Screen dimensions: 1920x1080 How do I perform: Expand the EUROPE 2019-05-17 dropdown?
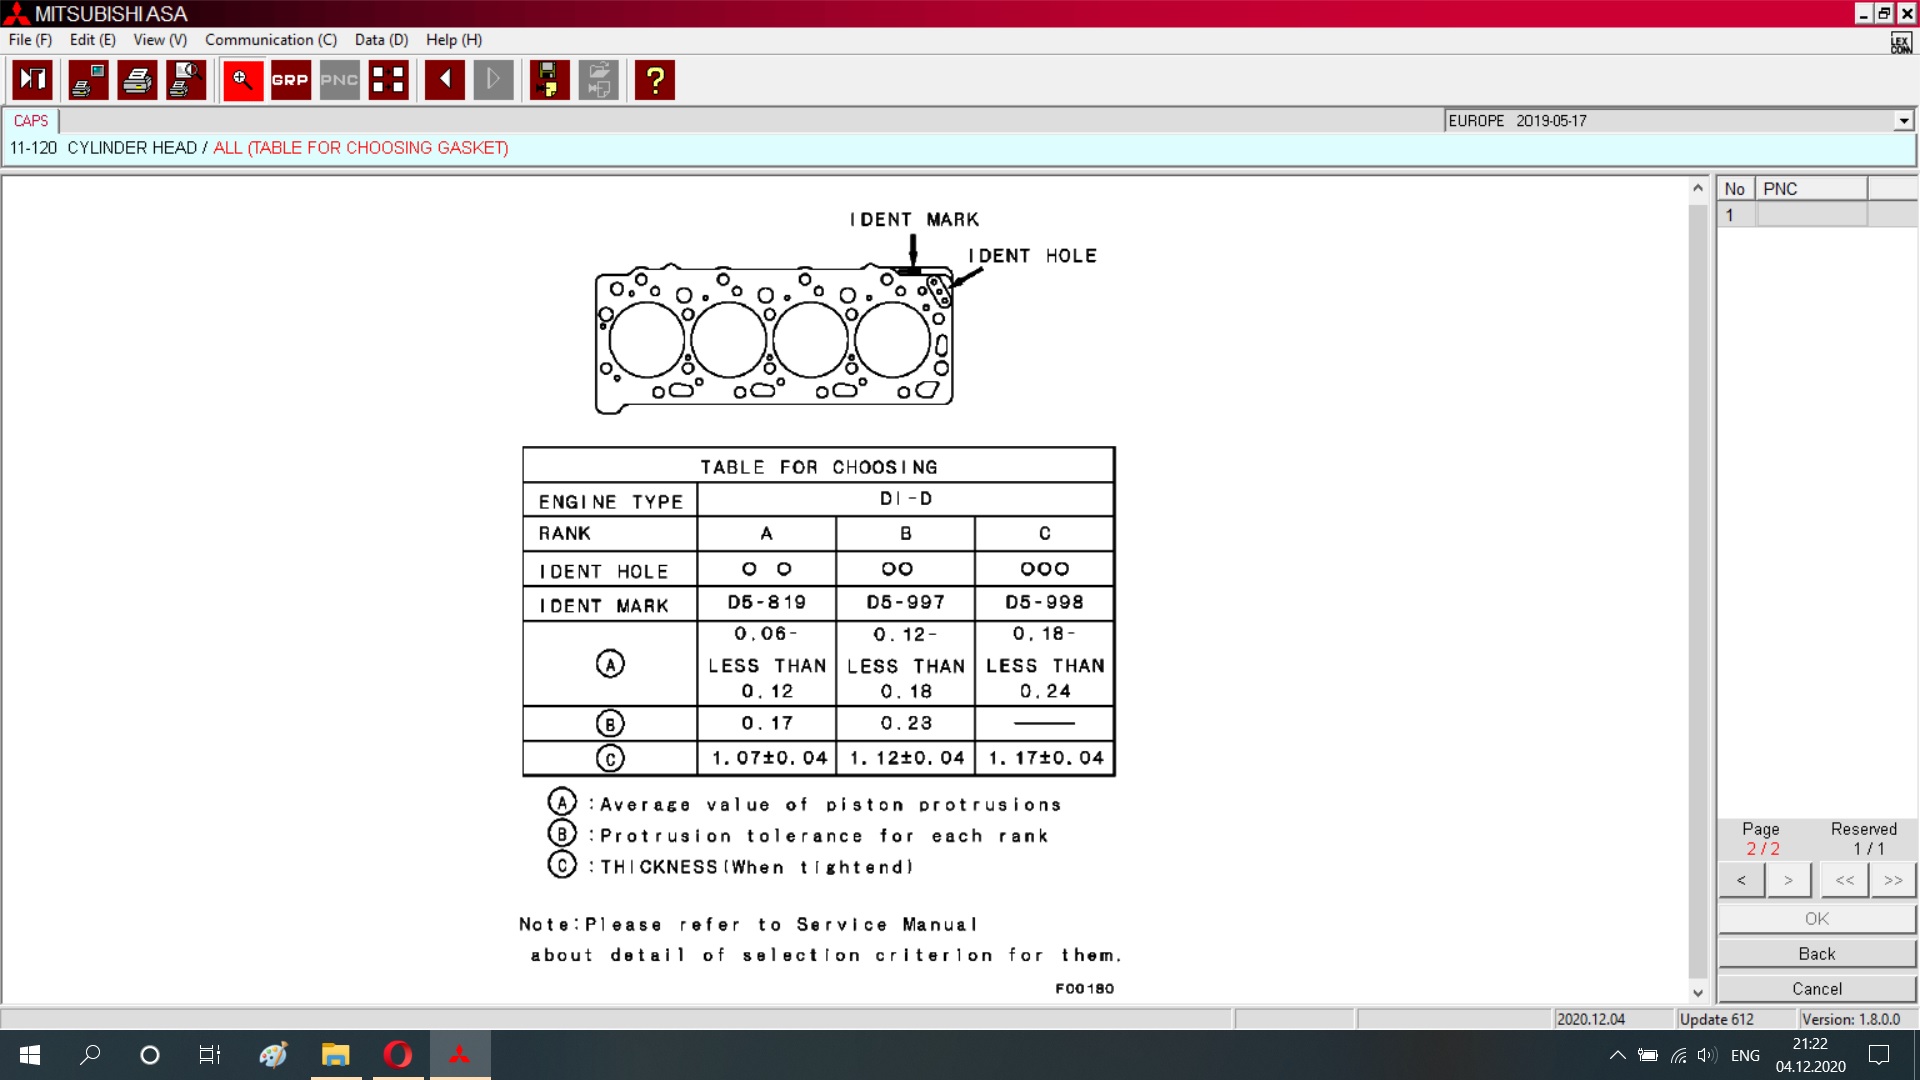1903,121
